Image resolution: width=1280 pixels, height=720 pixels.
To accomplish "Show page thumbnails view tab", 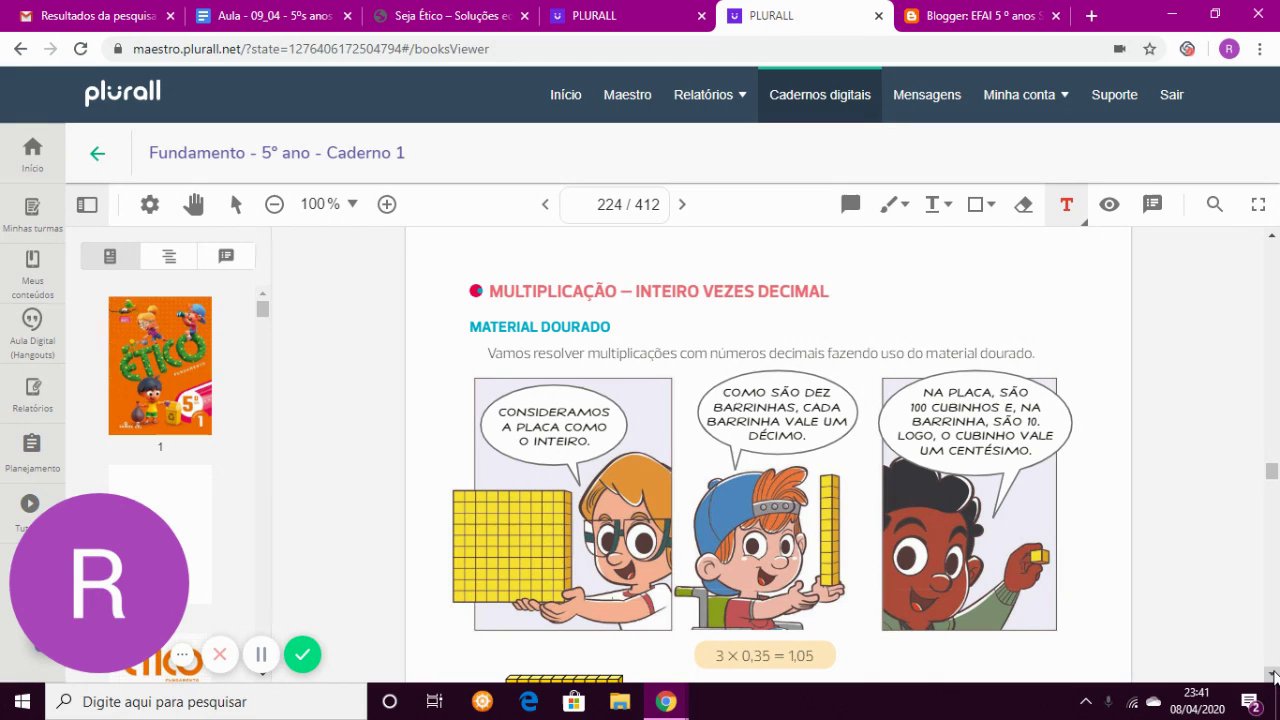I will (110, 256).
